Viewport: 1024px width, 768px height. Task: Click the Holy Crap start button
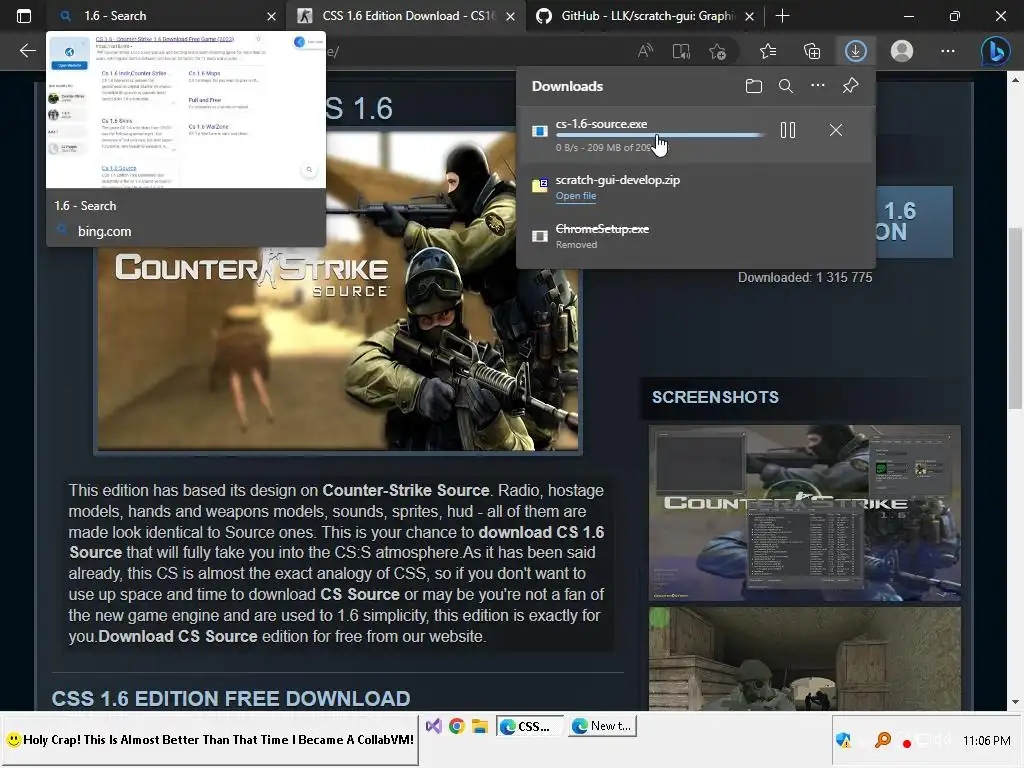point(210,741)
